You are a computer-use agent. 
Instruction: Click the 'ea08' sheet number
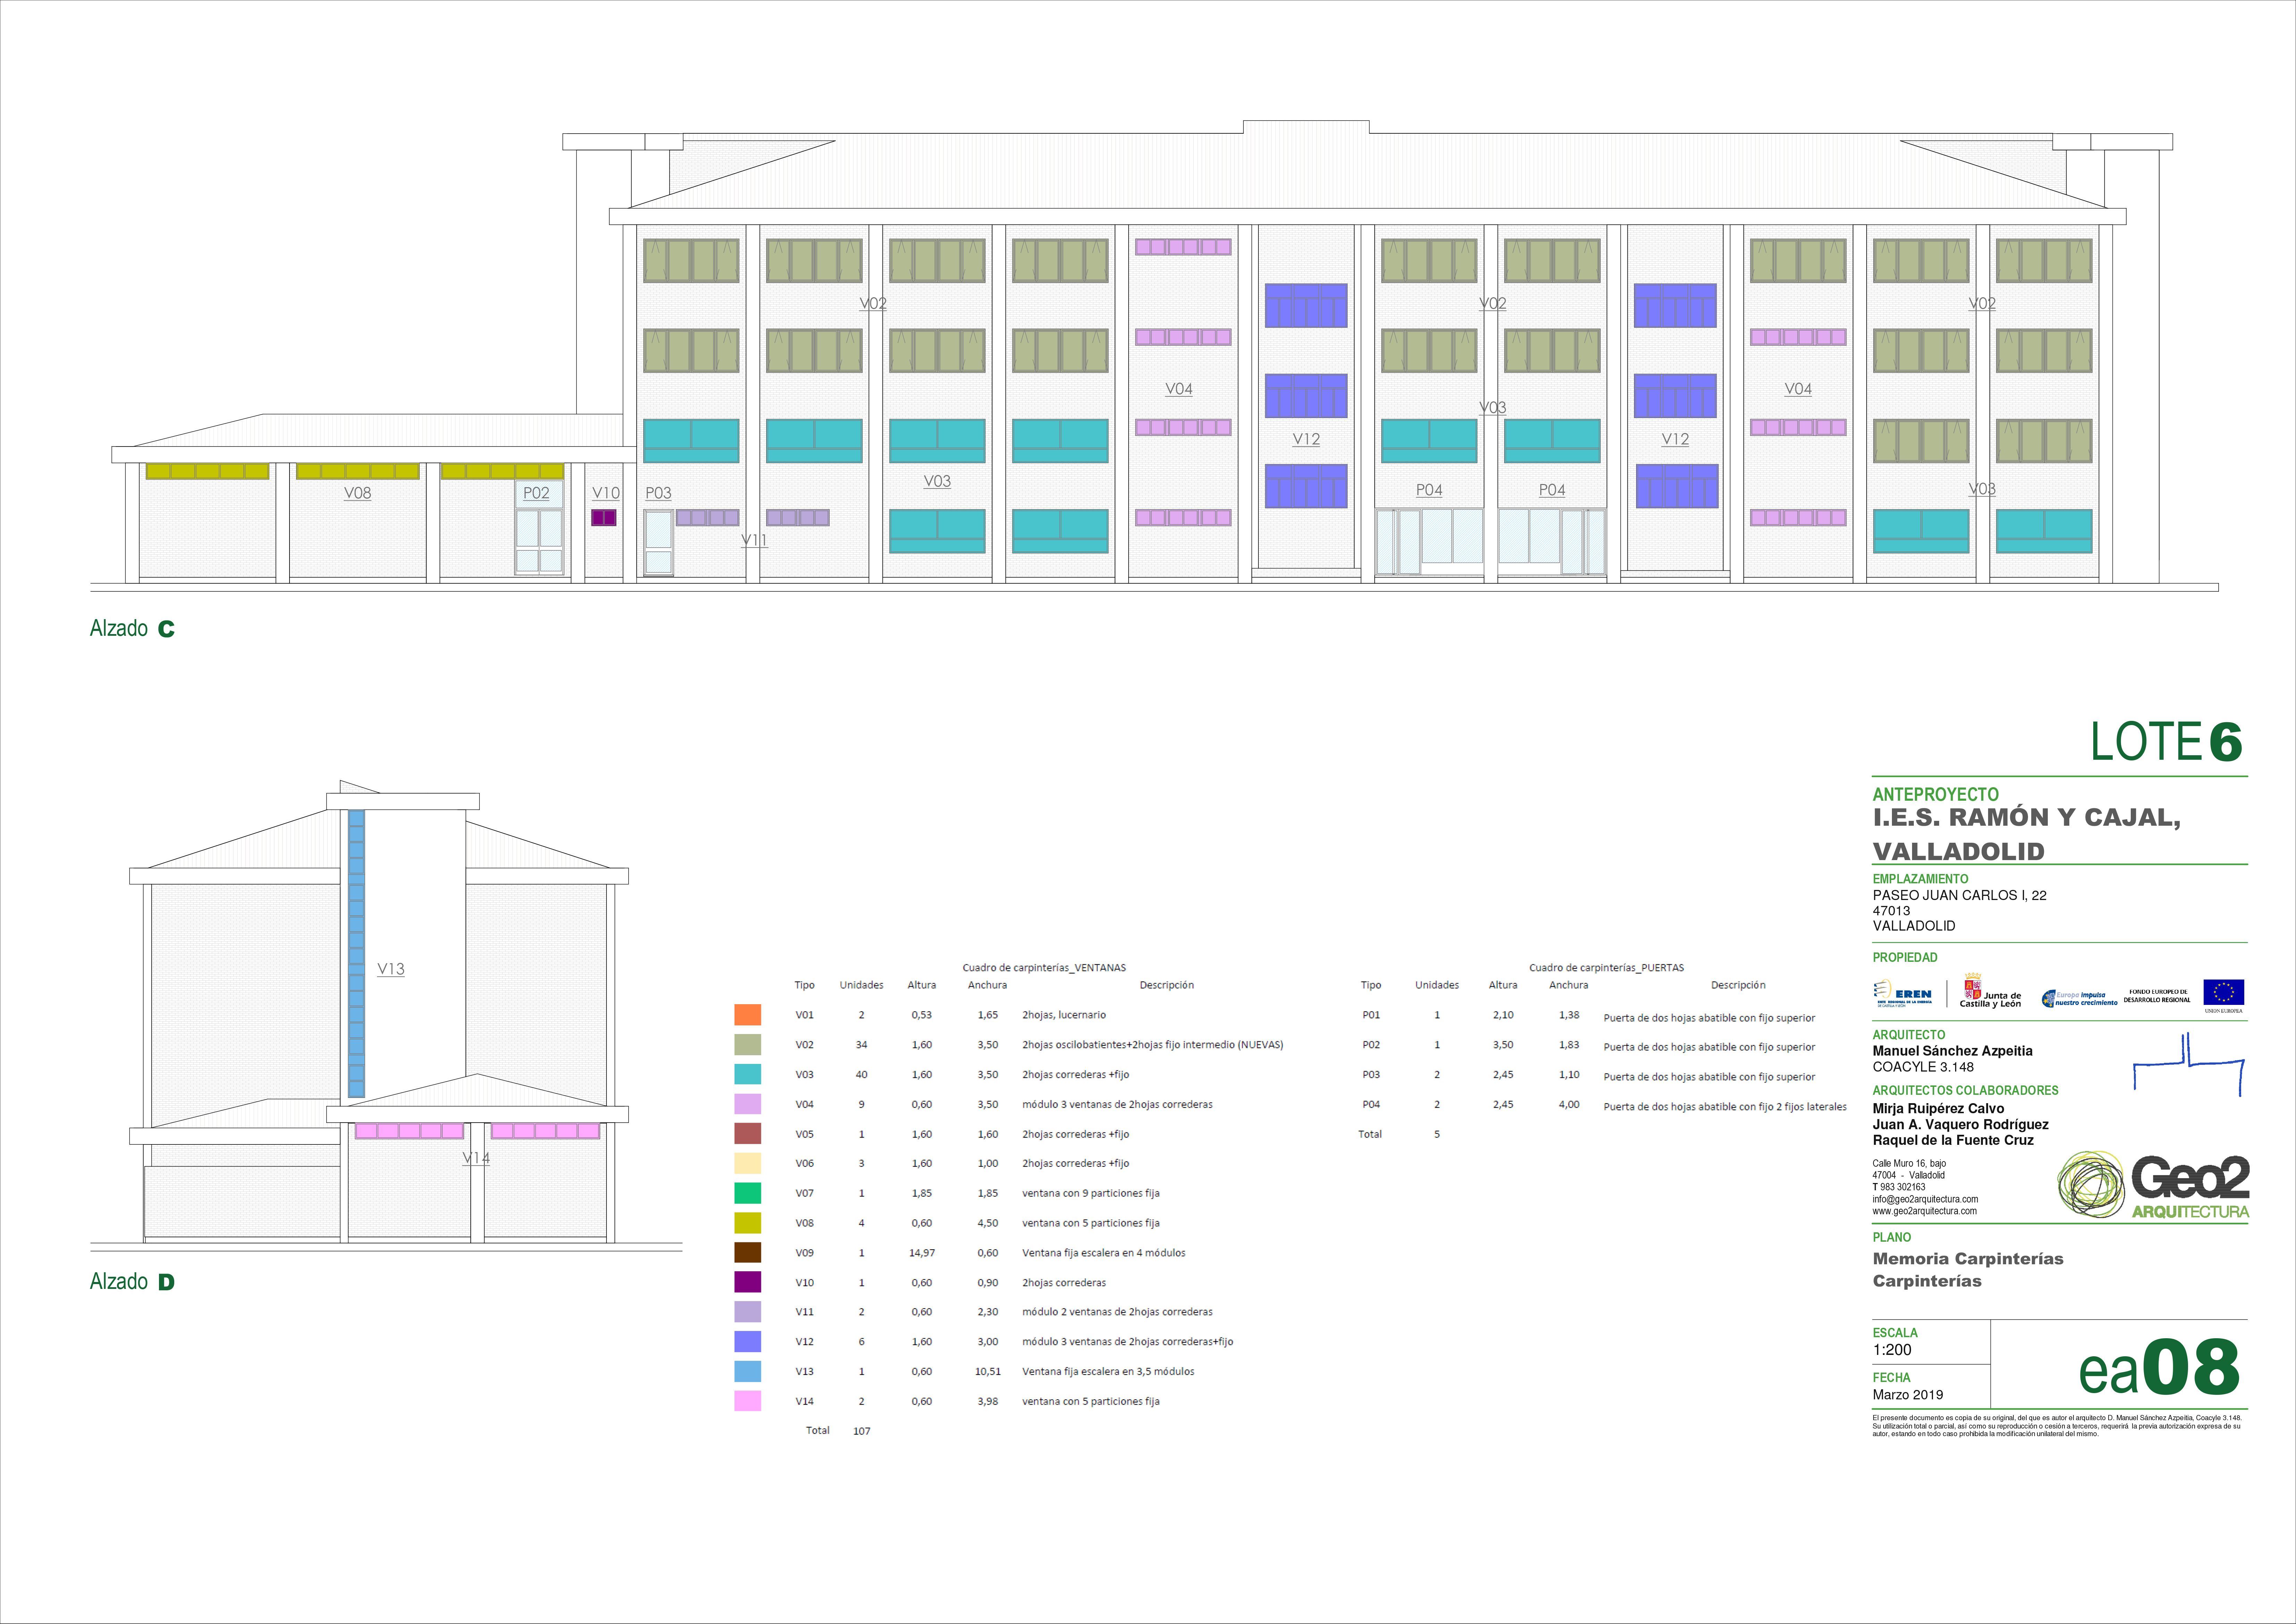click(x=2159, y=1368)
